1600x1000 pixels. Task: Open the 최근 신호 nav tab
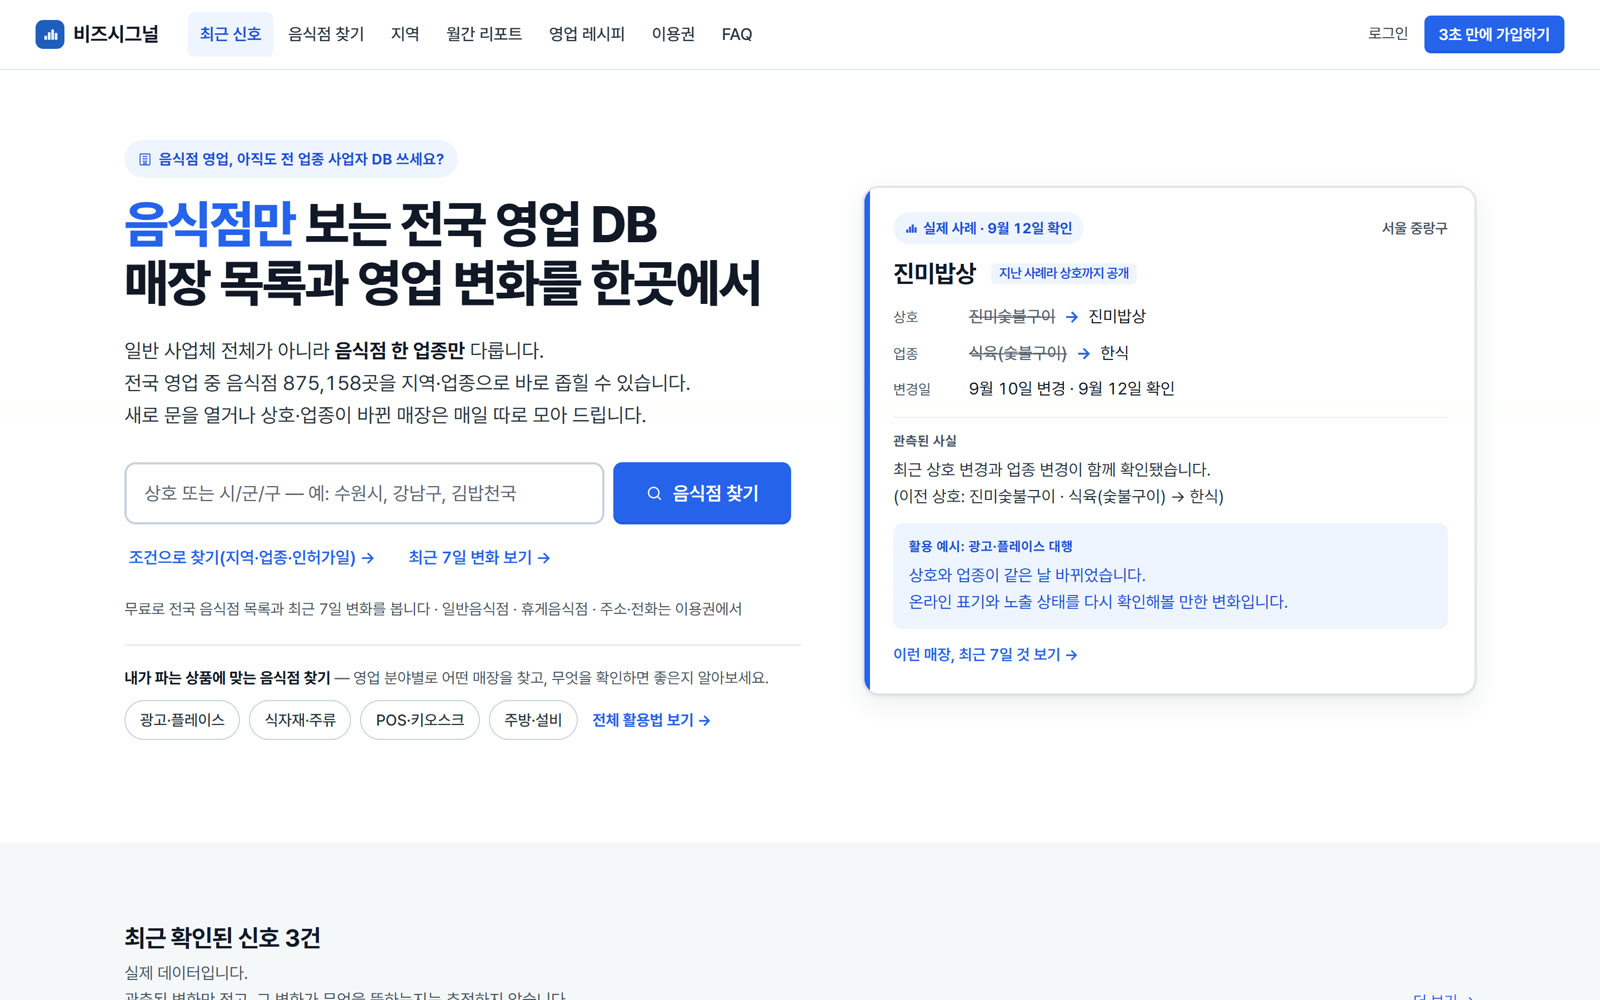click(x=230, y=34)
